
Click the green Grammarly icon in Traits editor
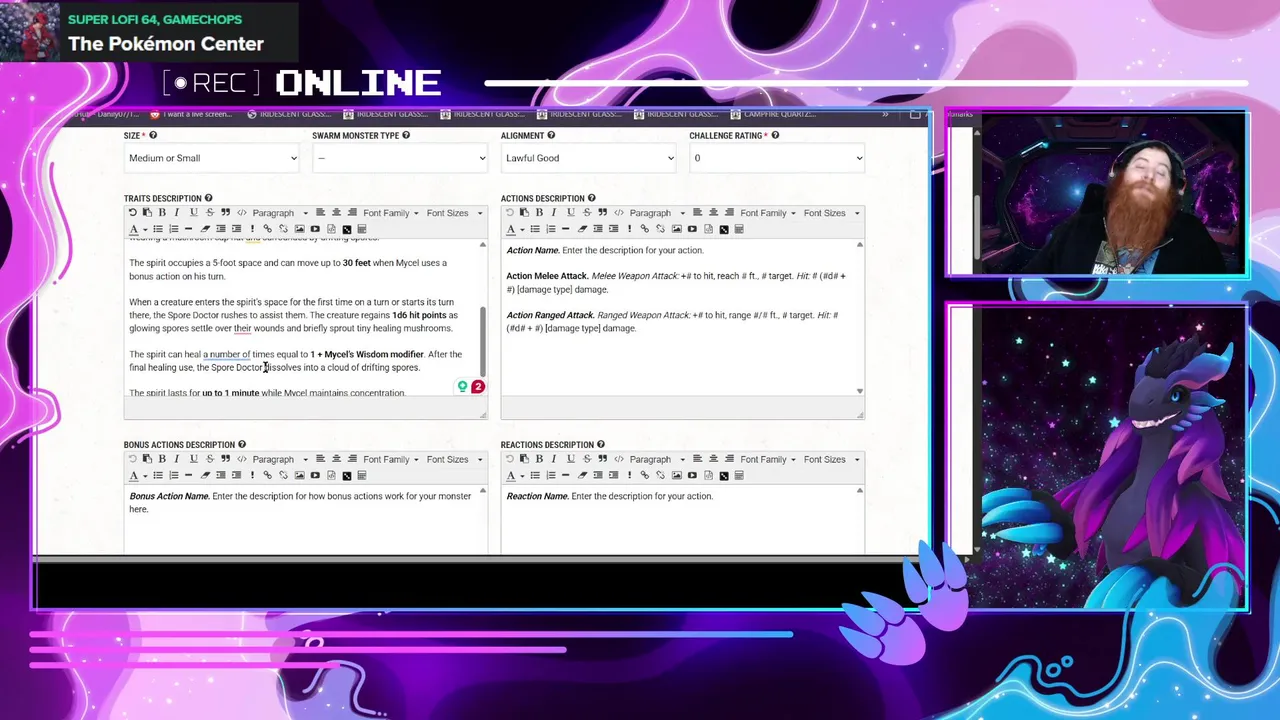(x=462, y=386)
